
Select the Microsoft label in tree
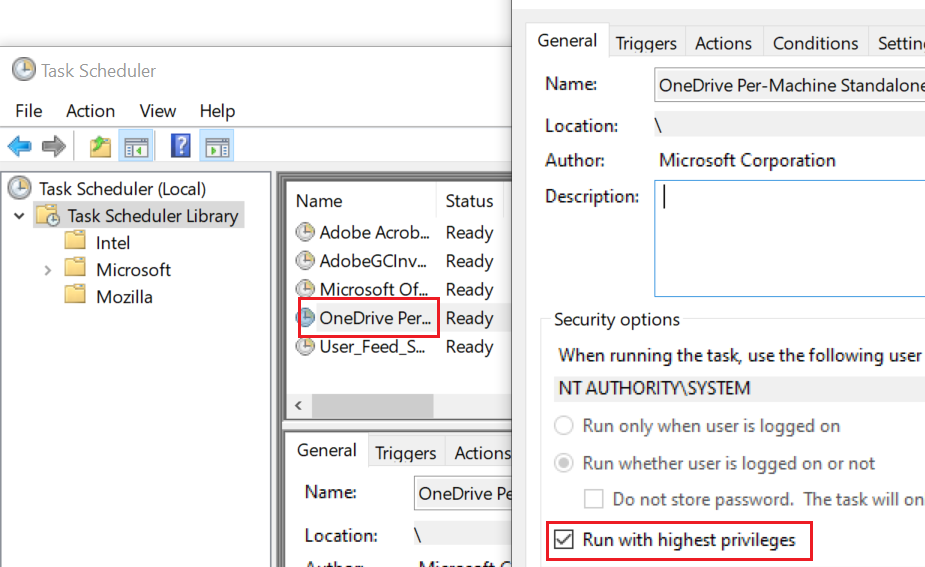(133, 270)
